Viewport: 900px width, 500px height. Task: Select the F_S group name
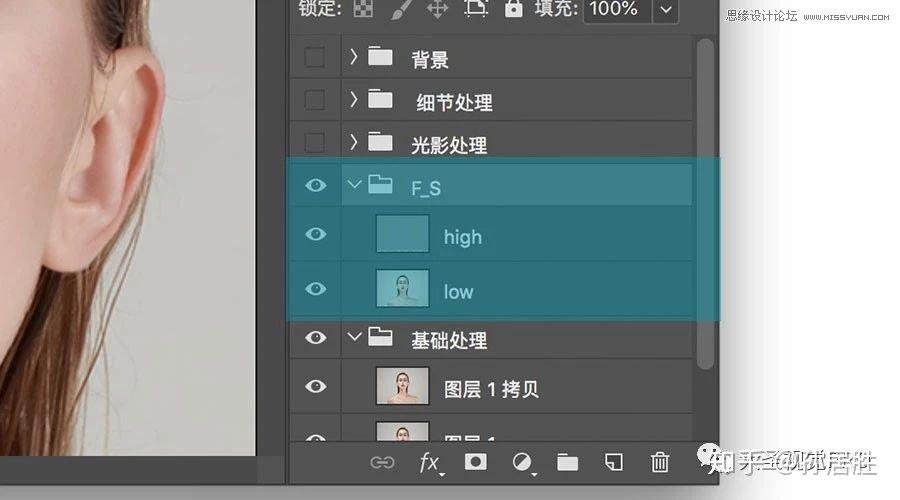(x=426, y=188)
